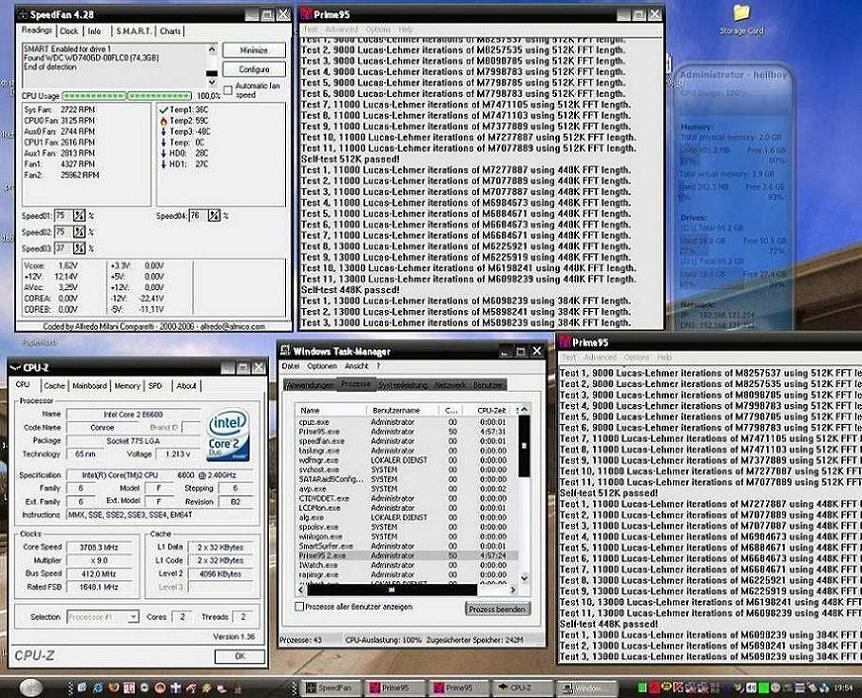Enable the Automatic fan speed checkbox
This screenshot has height=698, width=862.
point(228,90)
